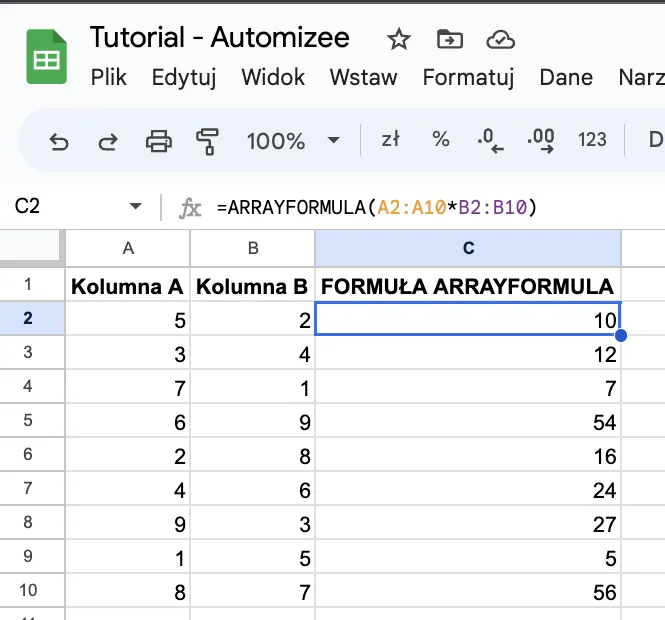Select row 5 header
The height and width of the screenshot is (620, 665).
pyautogui.click(x=32, y=420)
